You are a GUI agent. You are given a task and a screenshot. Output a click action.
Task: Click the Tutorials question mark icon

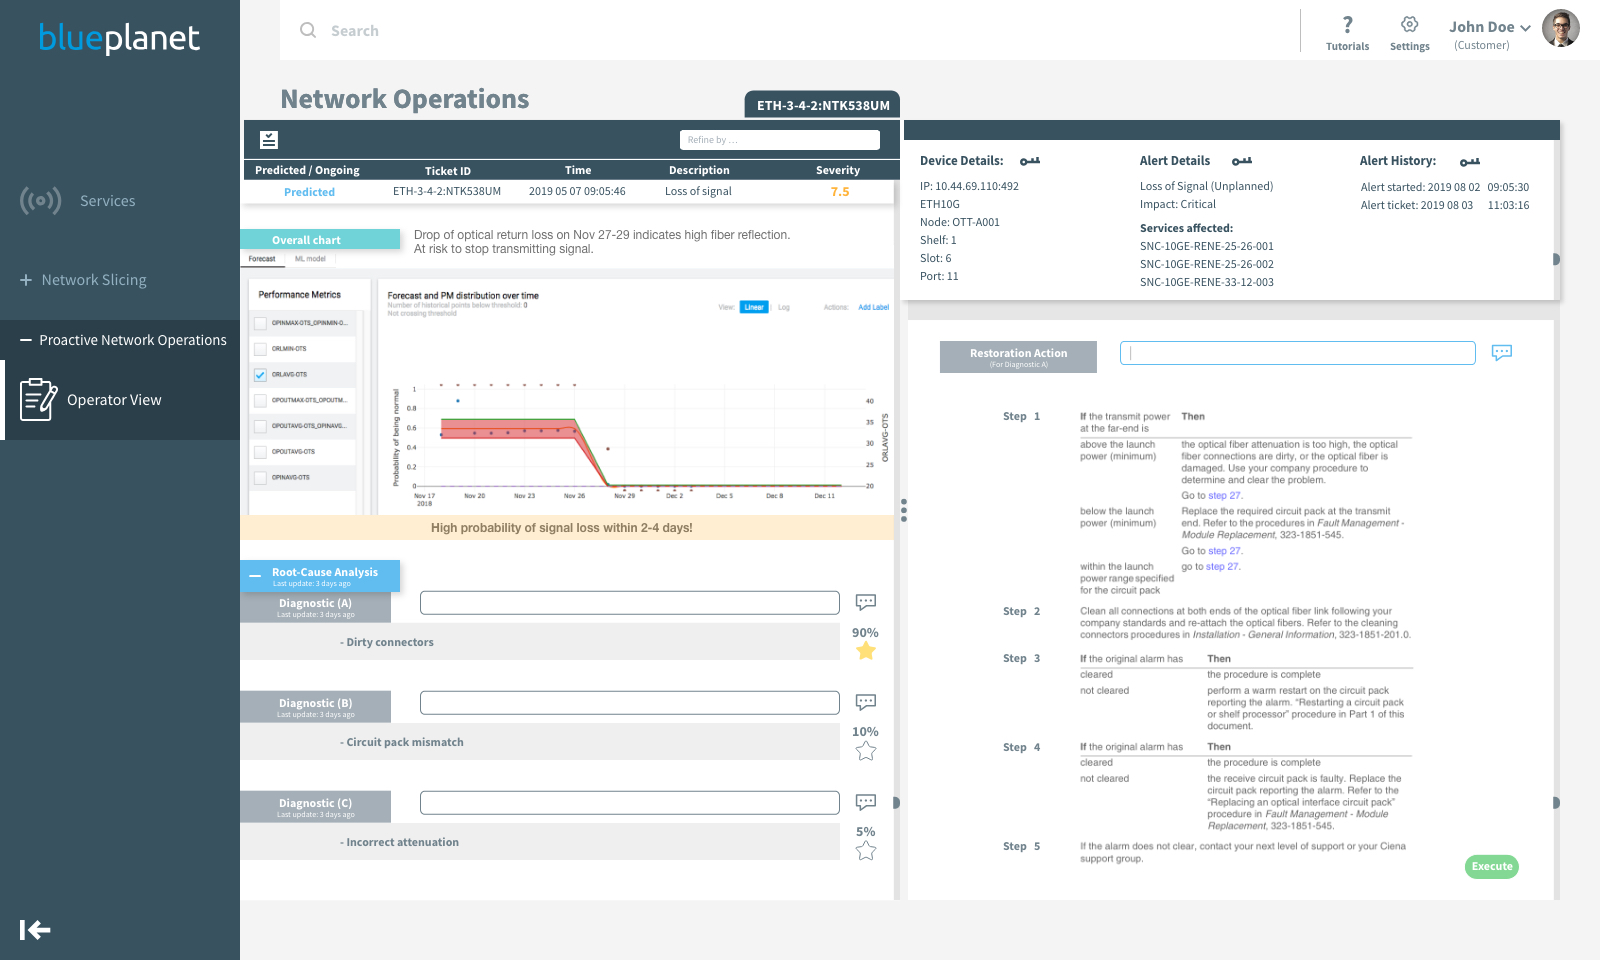pyautogui.click(x=1347, y=25)
